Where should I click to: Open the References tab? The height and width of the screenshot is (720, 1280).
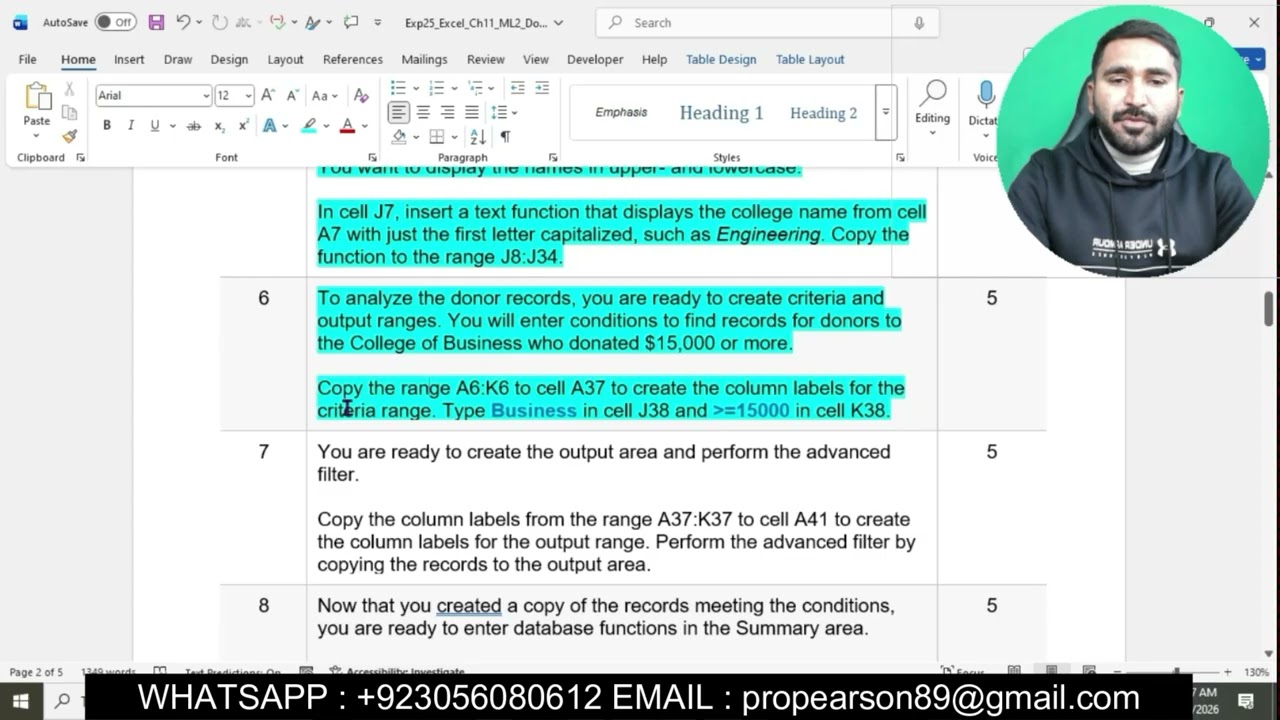[353, 59]
